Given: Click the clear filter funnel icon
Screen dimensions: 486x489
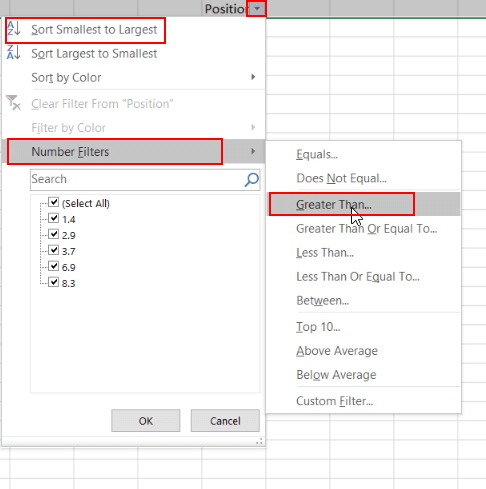Looking at the screenshot, I should click(13, 103).
